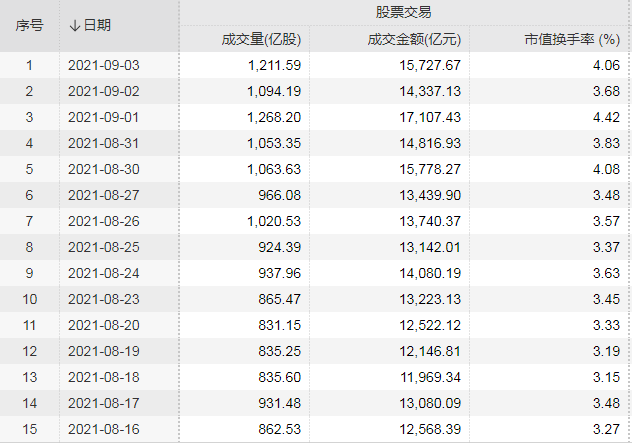Click the amount cell 17,107.43
The image size is (632, 443).
coord(427,117)
